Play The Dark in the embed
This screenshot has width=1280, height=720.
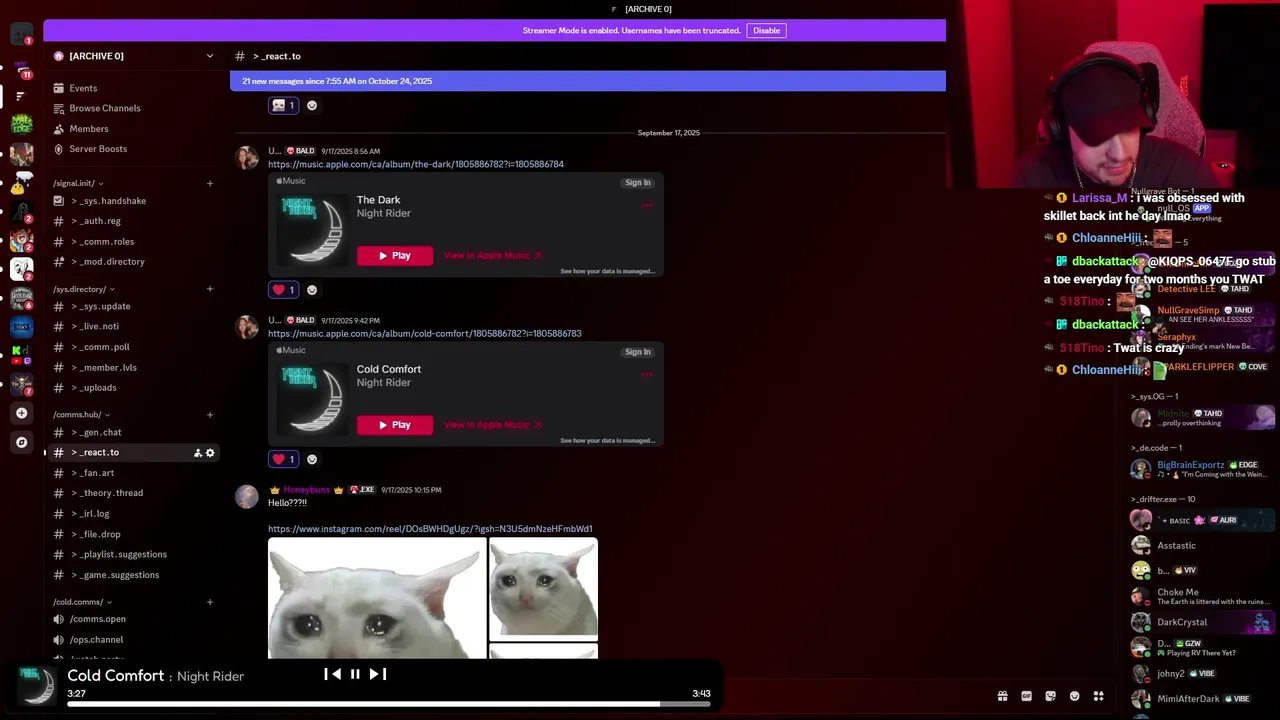[x=395, y=256]
